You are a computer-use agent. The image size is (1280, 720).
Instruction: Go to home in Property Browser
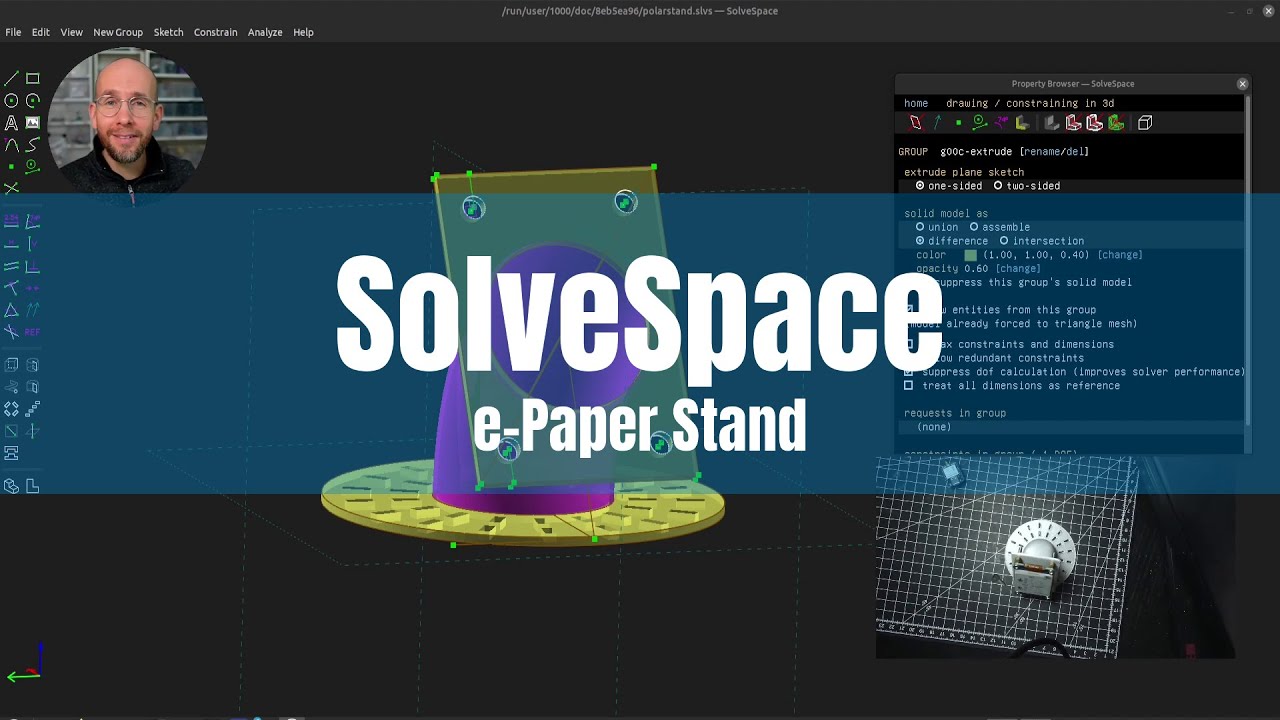(916, 103)
